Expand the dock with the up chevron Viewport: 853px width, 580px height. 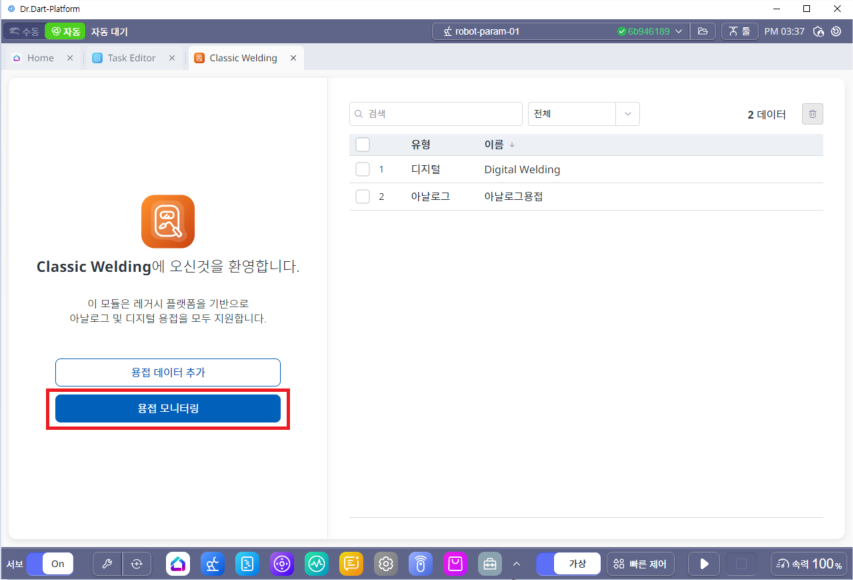click(x=517, y=564)
